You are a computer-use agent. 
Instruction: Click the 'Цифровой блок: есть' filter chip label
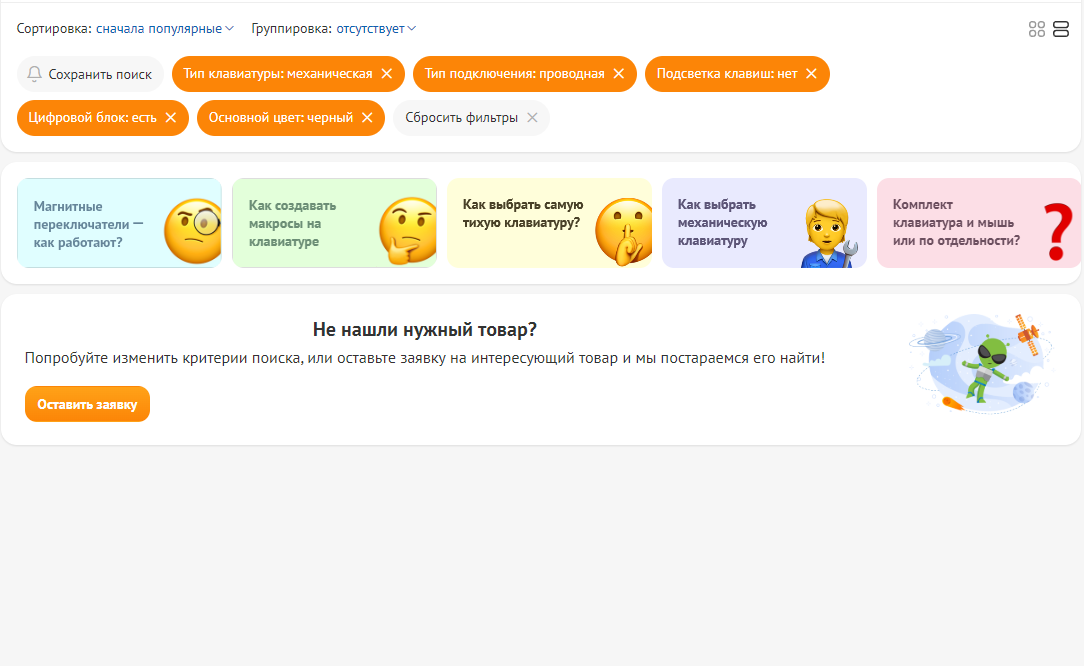coord(92,118)
